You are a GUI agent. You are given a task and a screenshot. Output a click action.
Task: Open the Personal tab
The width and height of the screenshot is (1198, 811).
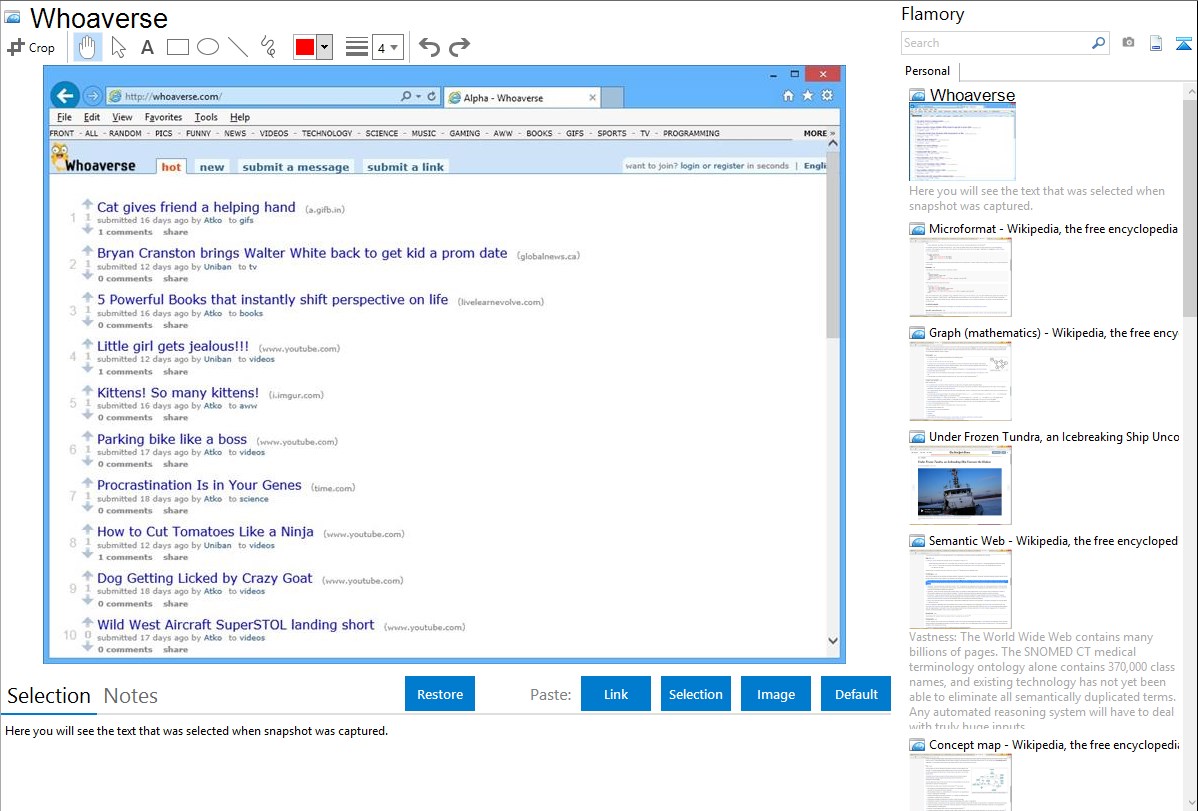[927, 71]
